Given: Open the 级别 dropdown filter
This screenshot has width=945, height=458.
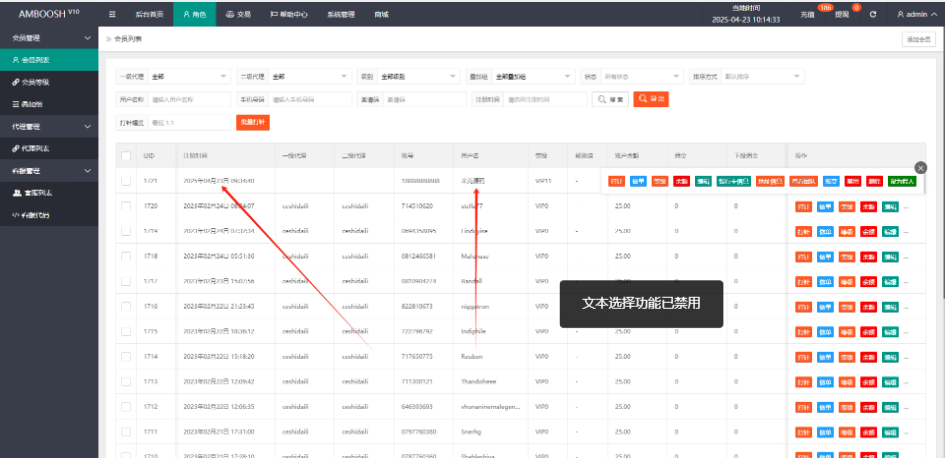Looking at the screenshot, I should [419, 77].
